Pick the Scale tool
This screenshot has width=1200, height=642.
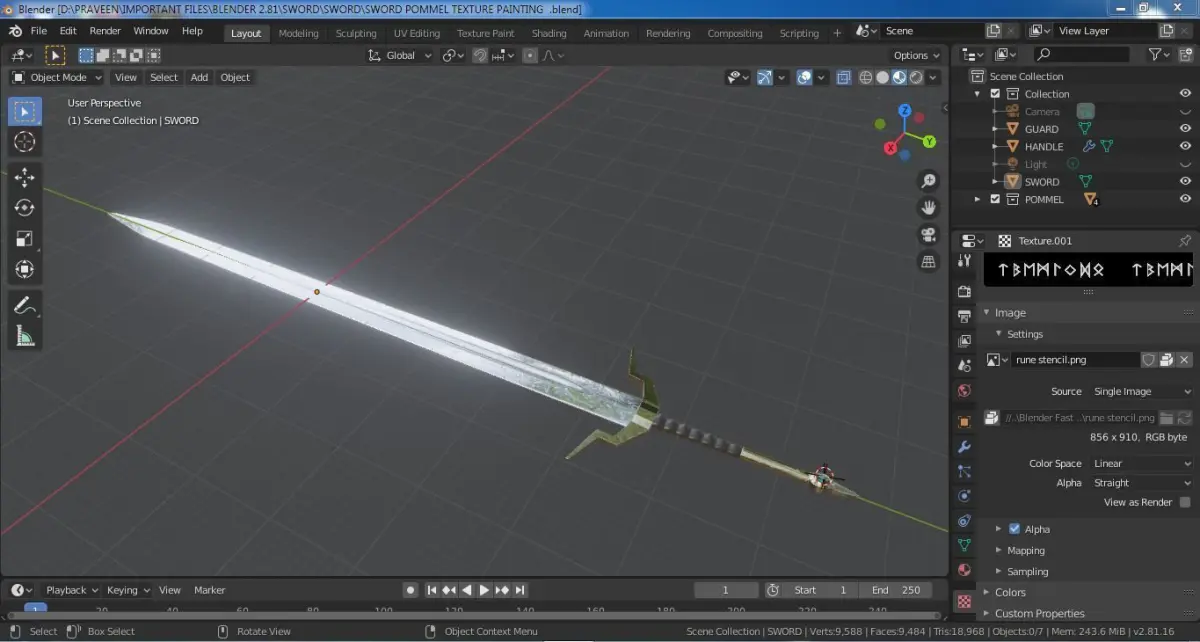25,239
